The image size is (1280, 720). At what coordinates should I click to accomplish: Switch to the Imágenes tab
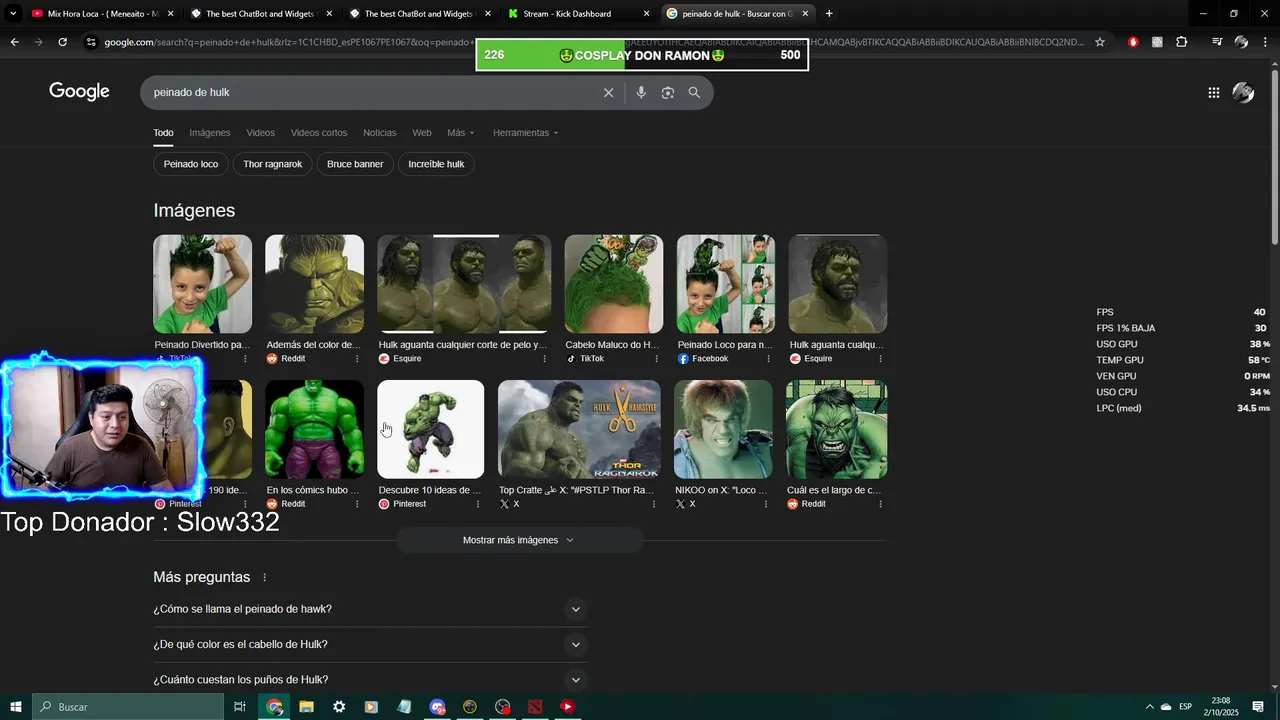[x=210, y=133]
